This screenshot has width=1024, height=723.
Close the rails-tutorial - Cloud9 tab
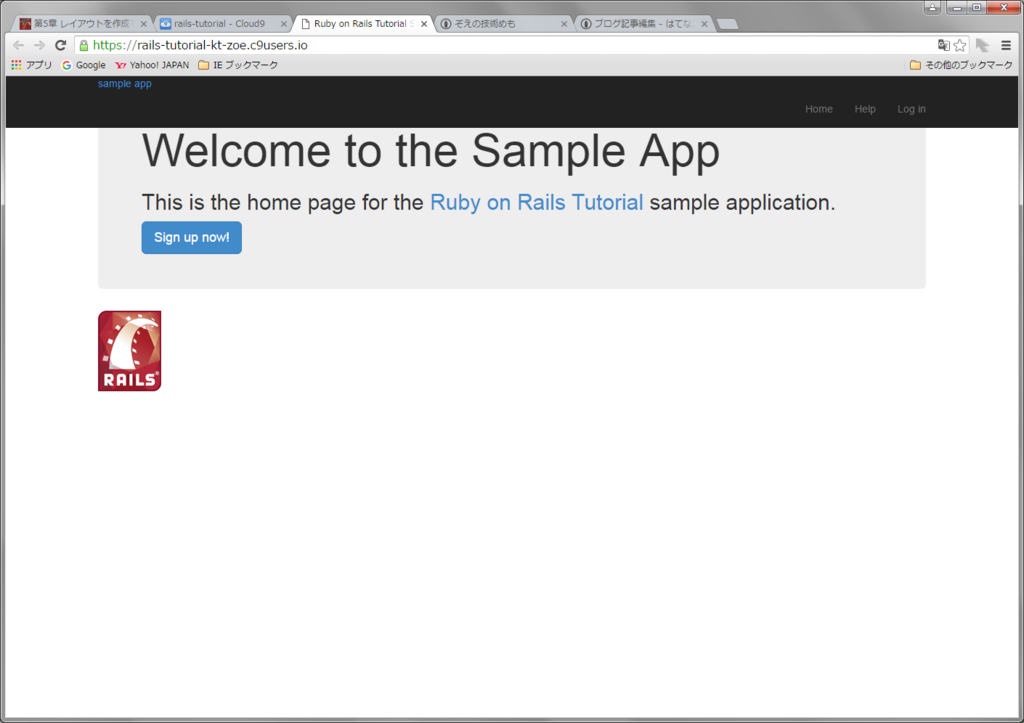point(283,24)
